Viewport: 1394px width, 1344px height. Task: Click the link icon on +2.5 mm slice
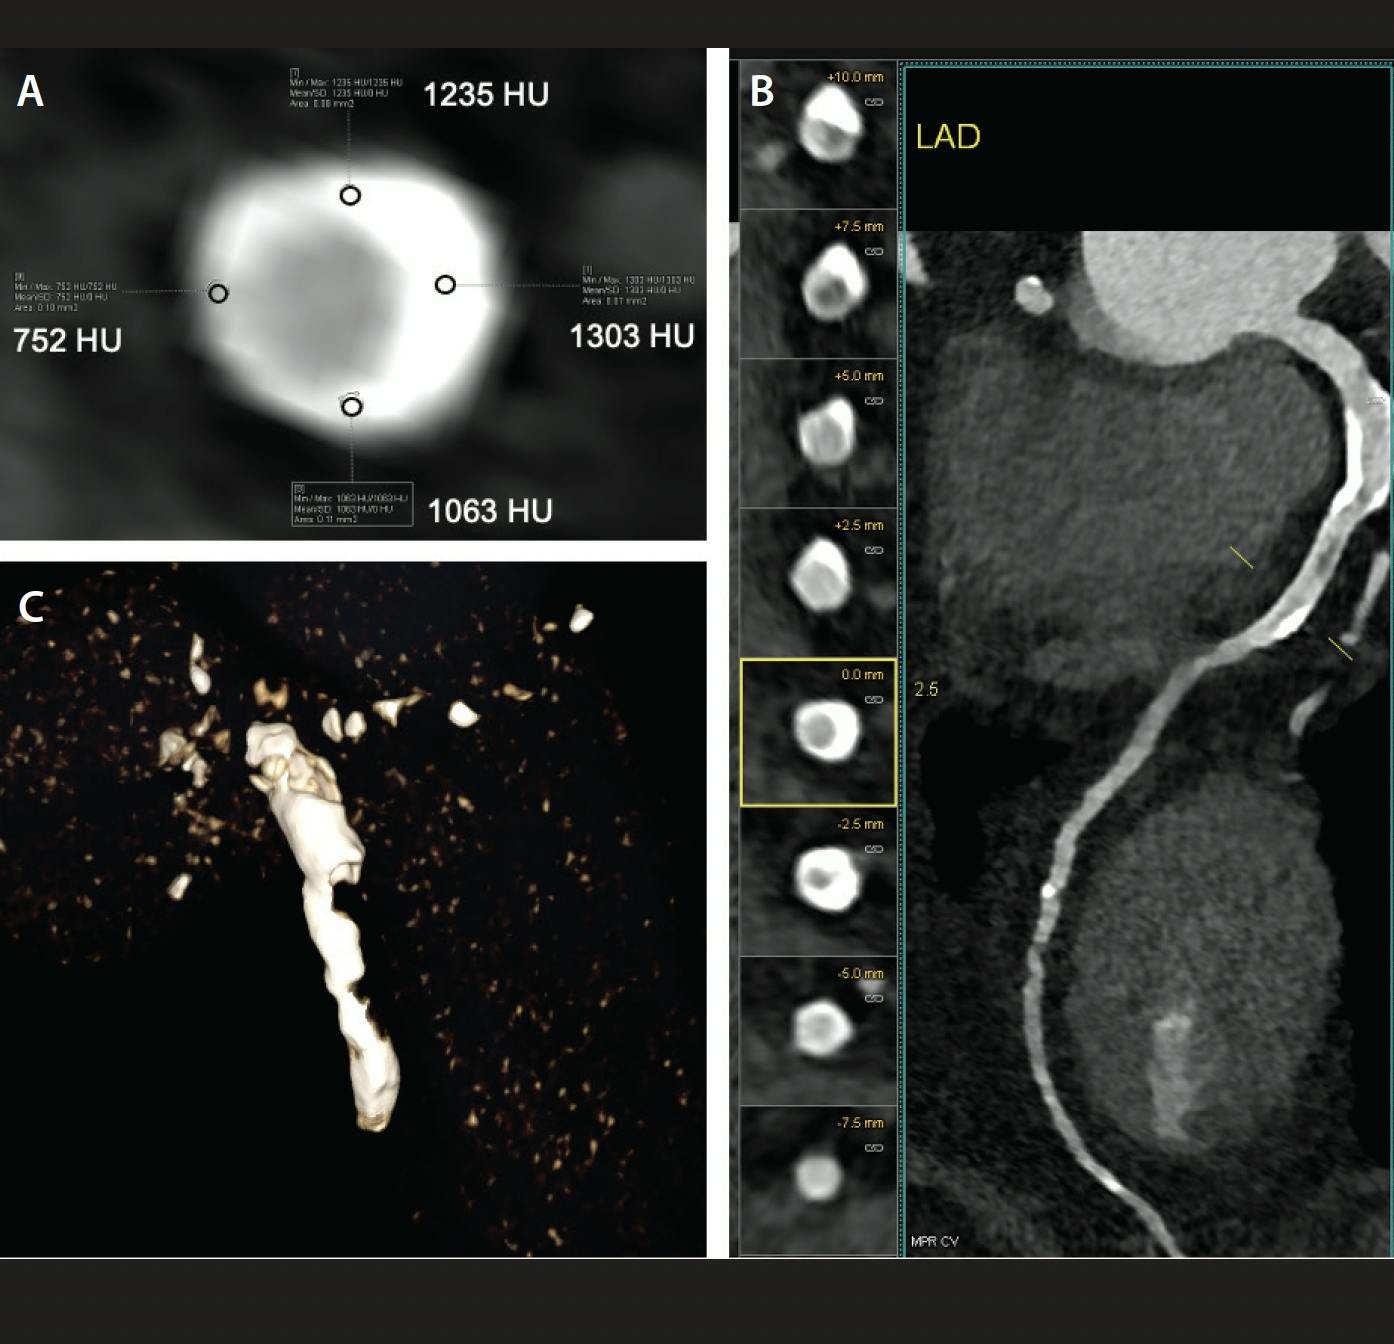874,550
